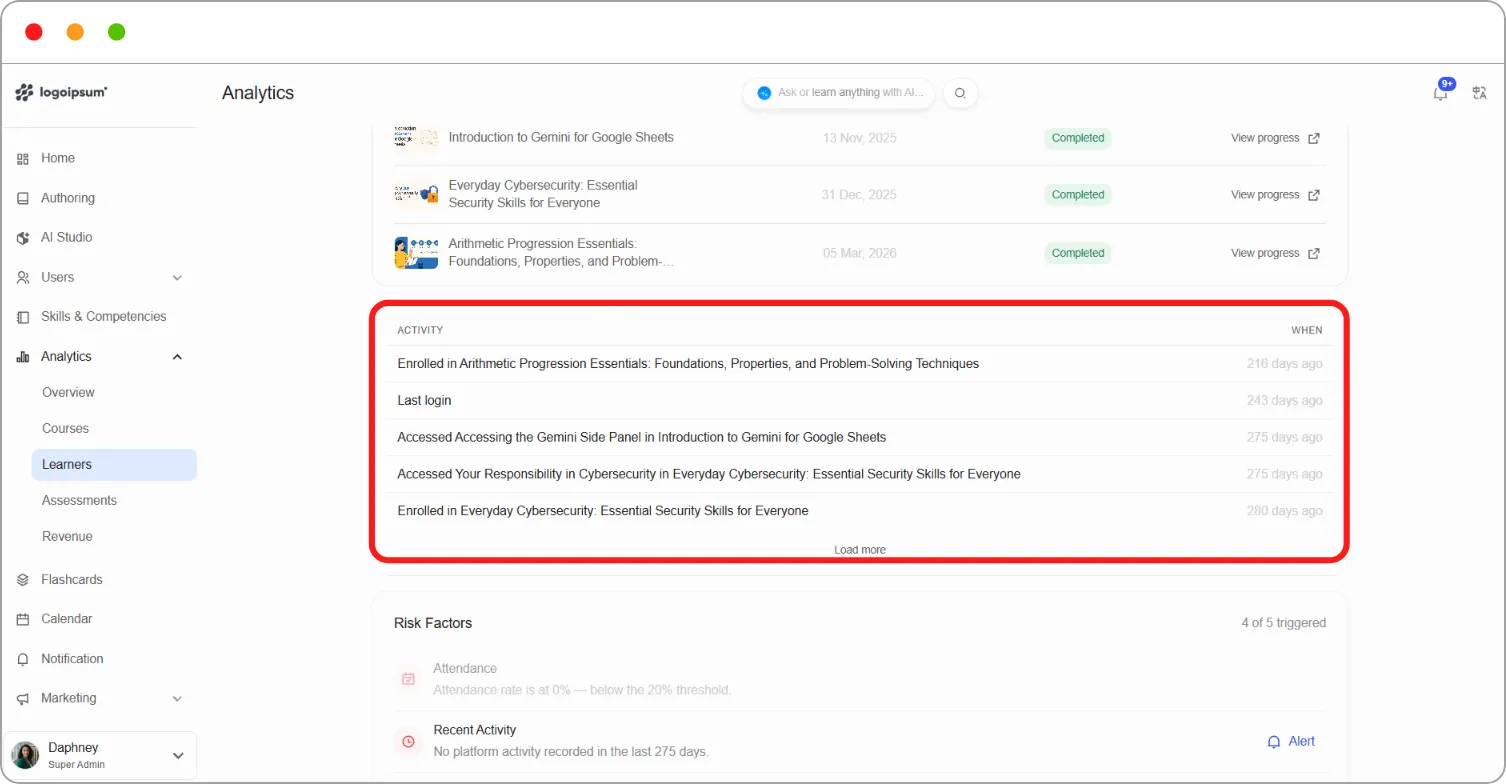Viewport: 1506px width, 784px height.
Task: Click the Attendance risk factor icon
Action: [408, 679]
